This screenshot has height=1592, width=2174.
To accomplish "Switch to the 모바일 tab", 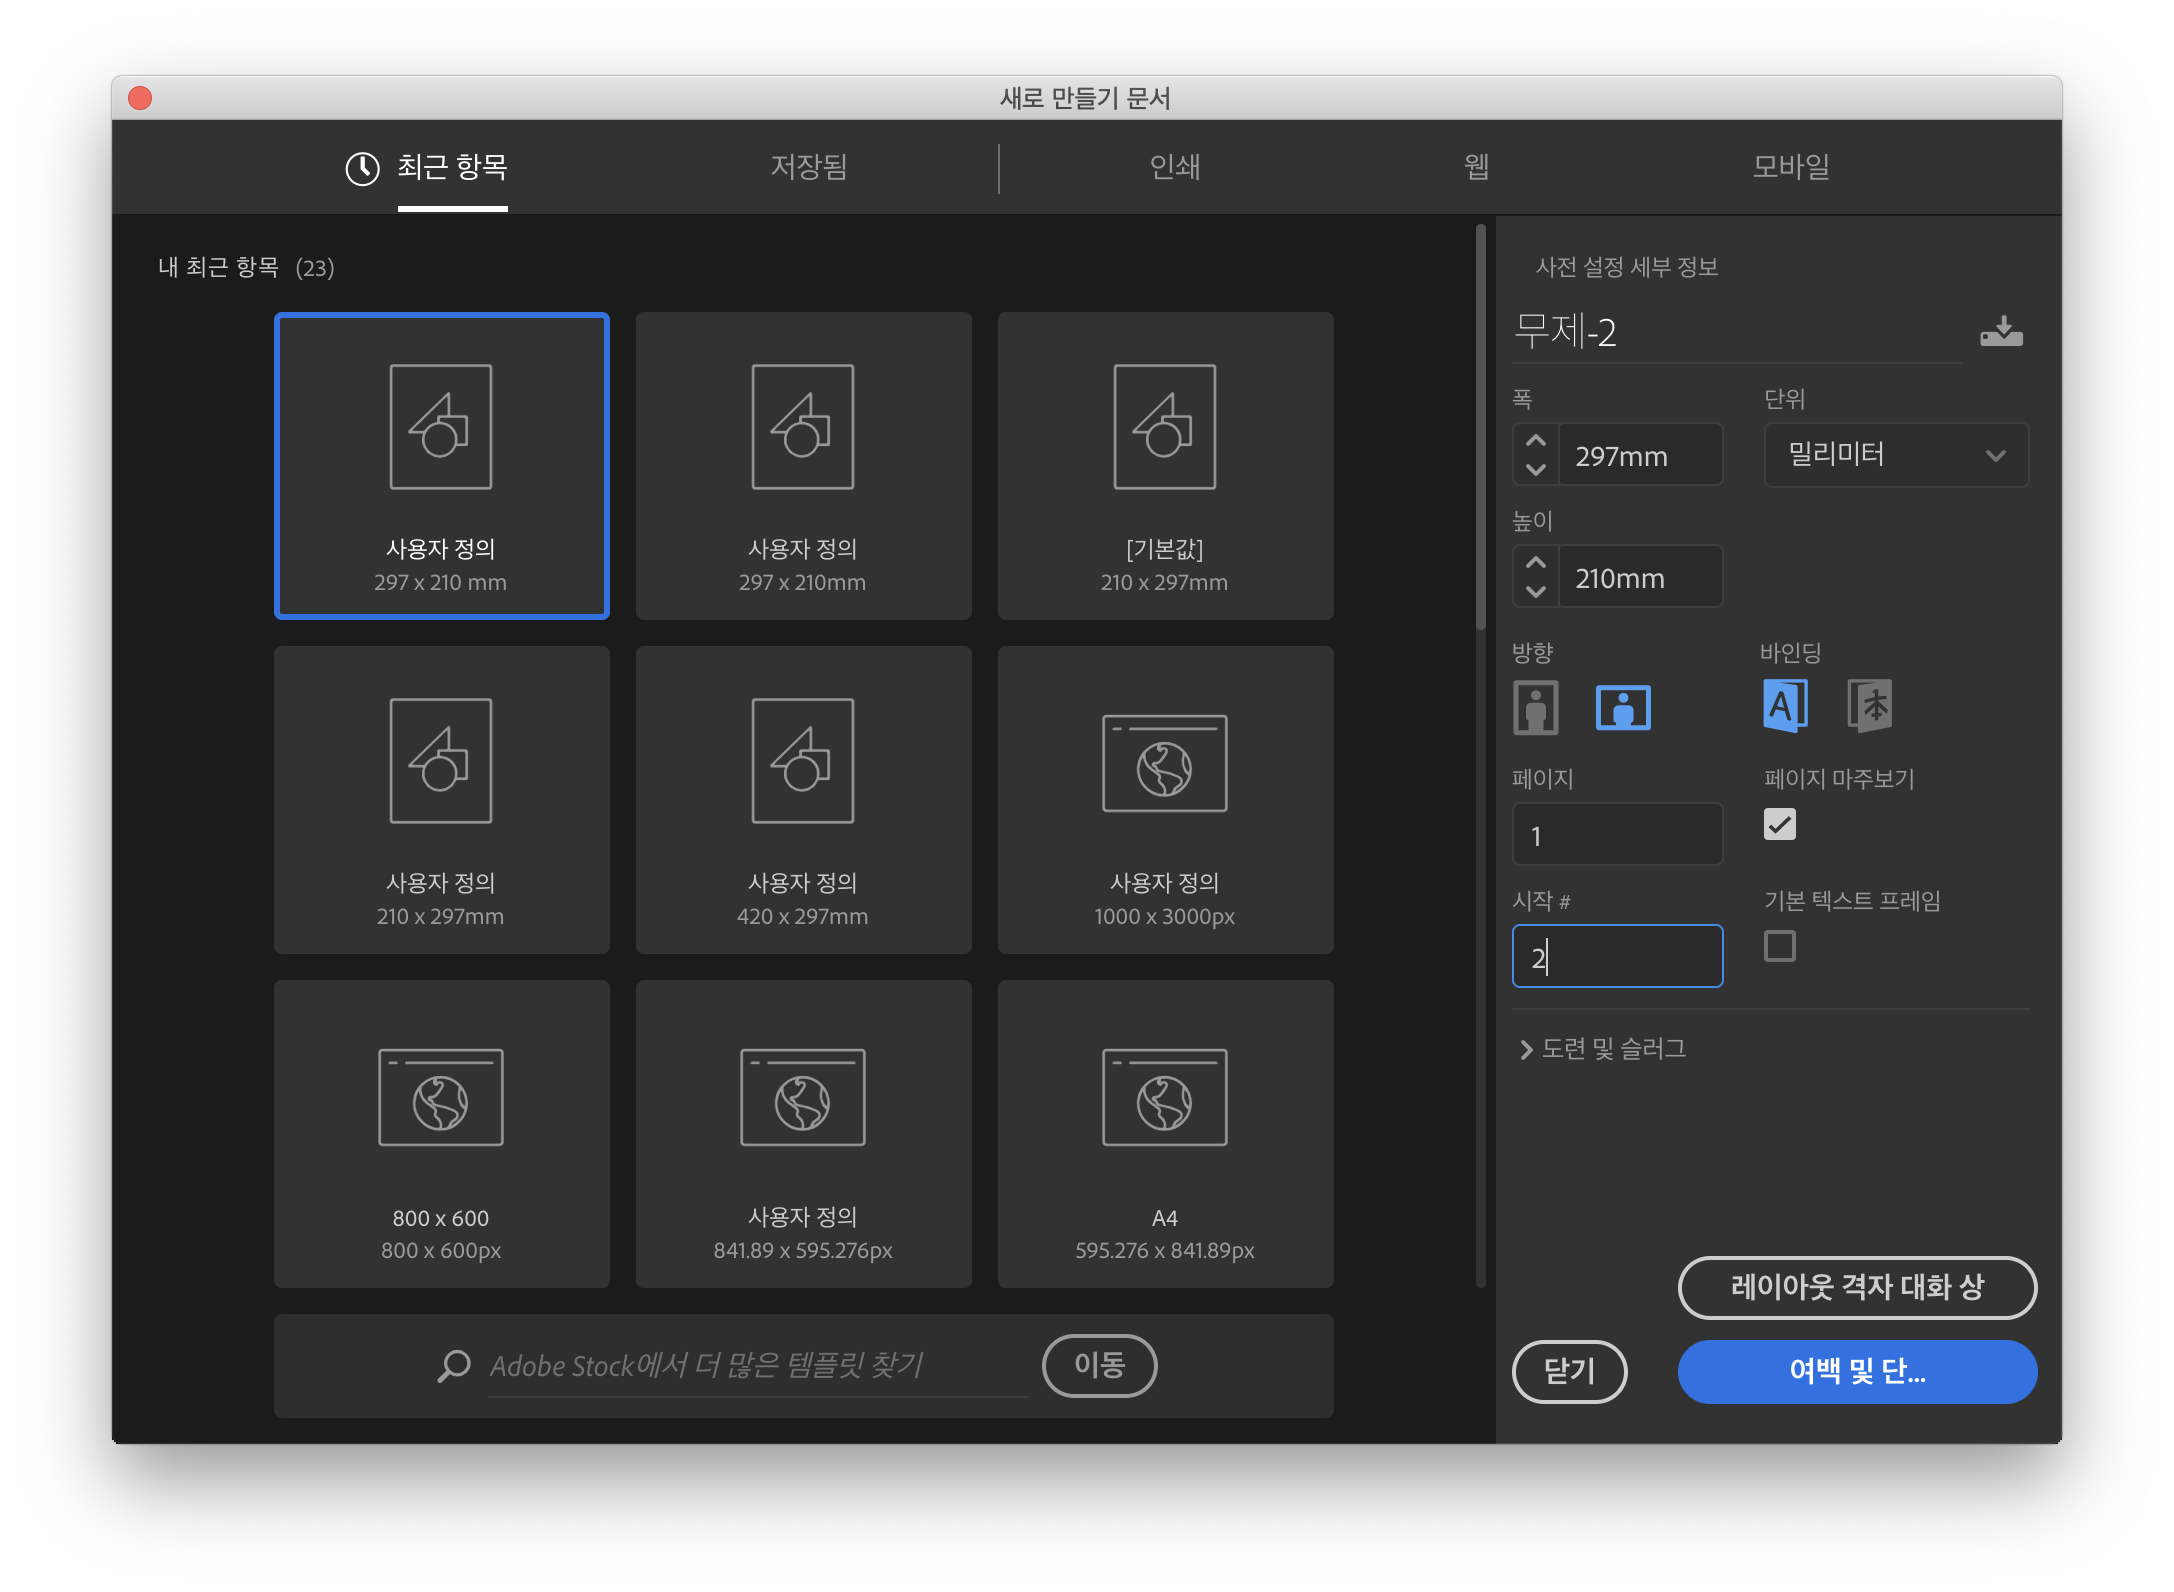I will pos(1790,167).
